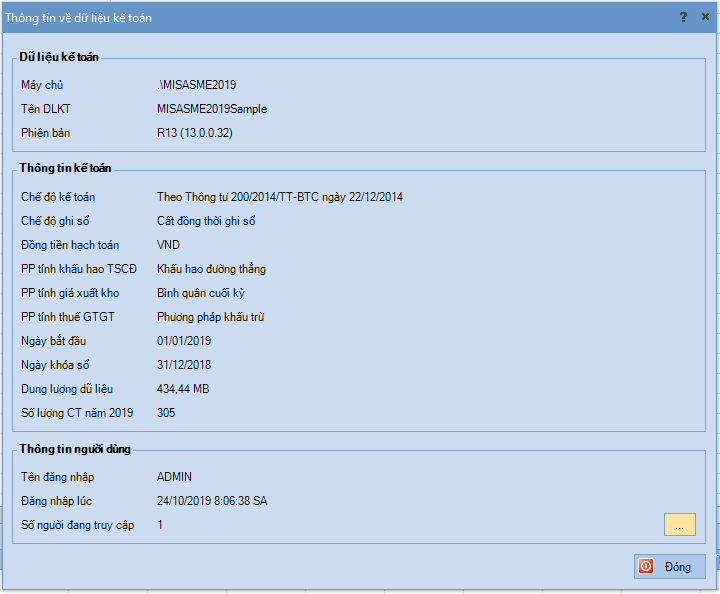This screenshot has width=720, height=594.
Task: Click the Phiên bản label
Action: 45,133
